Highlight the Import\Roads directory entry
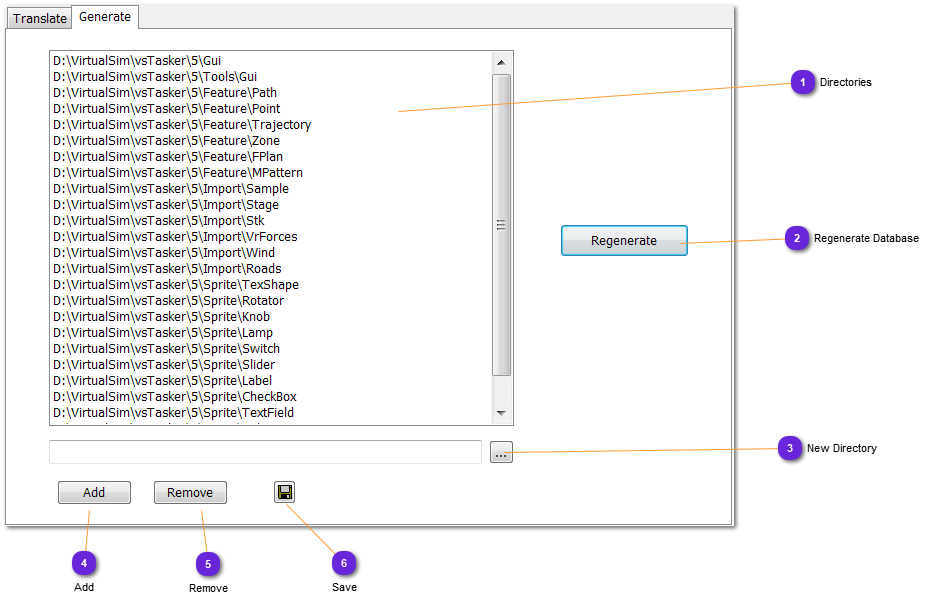The image size is (935, 611). click(166, 269)
